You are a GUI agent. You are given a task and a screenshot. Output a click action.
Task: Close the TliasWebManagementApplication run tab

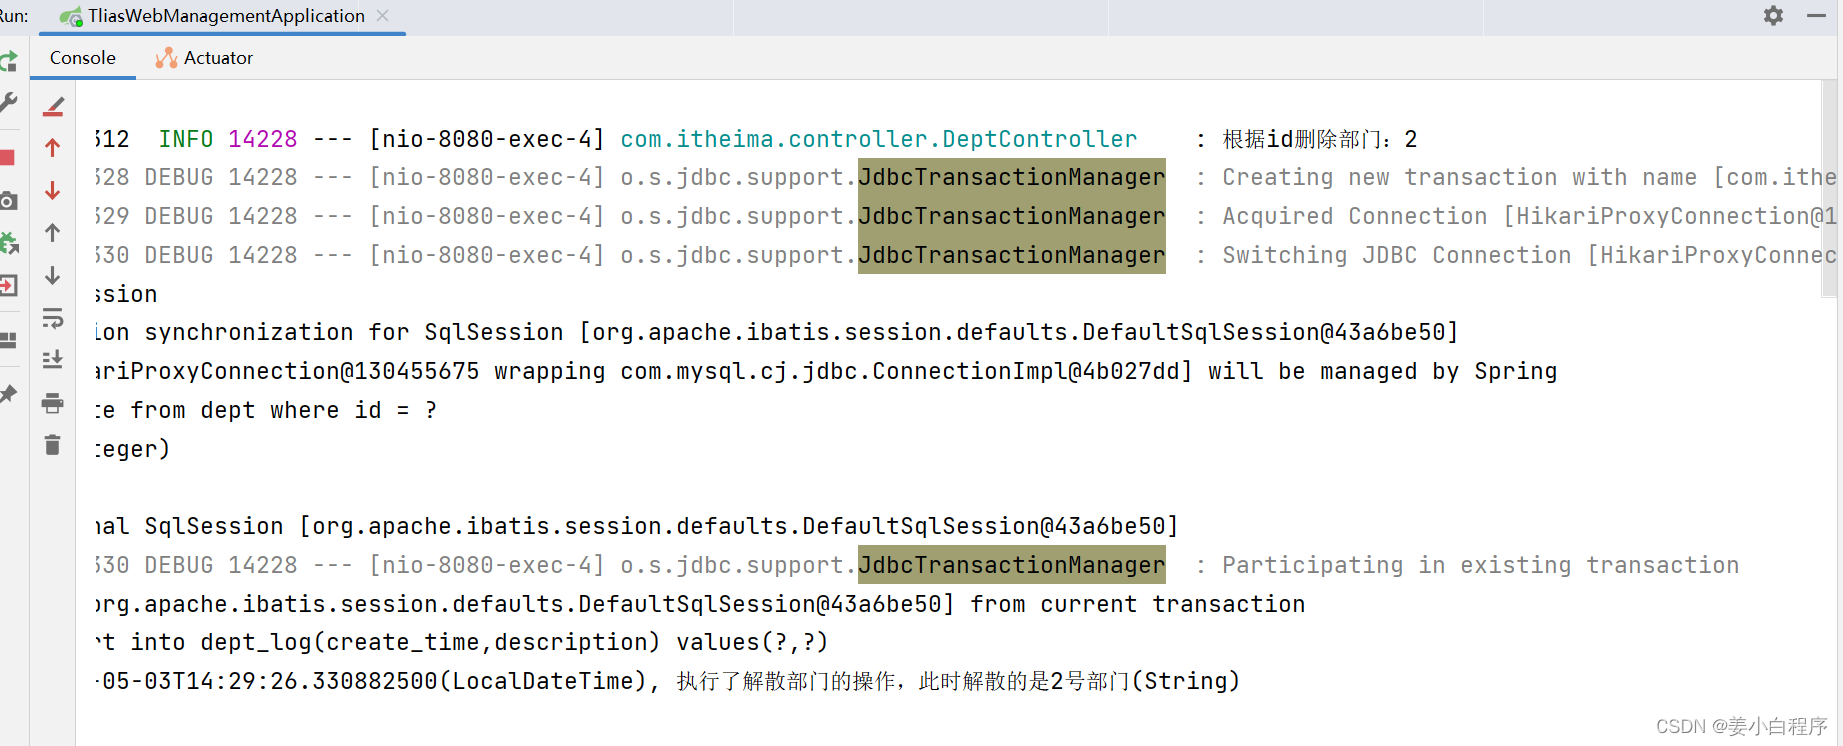click(x=383, y=16)
